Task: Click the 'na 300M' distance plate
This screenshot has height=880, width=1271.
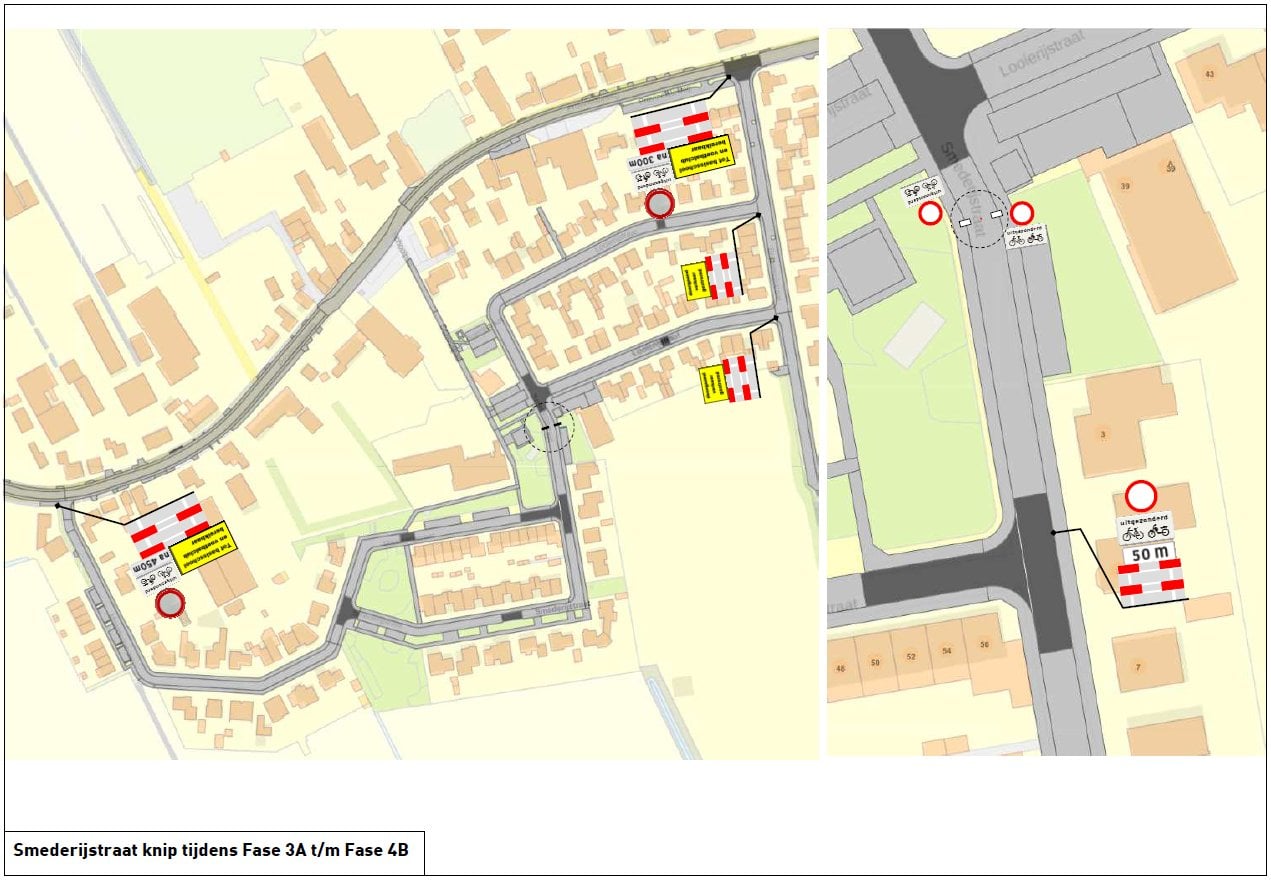Action: click(648, 160)
